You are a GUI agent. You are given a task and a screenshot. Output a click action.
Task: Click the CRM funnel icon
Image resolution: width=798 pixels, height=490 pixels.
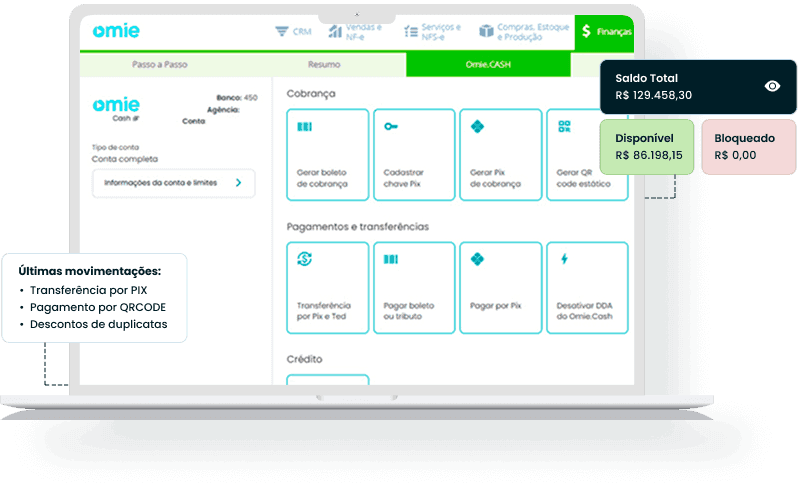(281, 32)
